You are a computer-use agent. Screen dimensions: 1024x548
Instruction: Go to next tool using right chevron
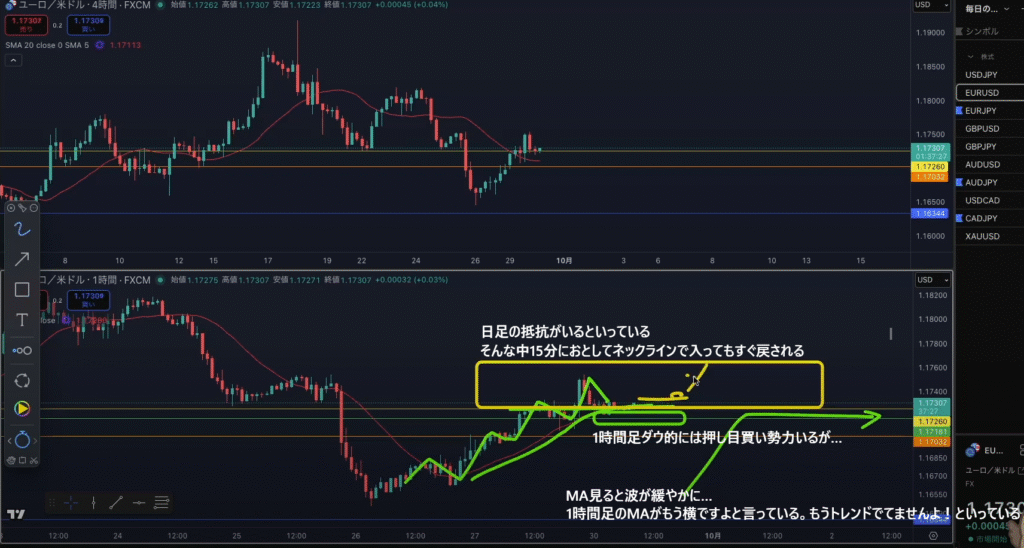(x=35, y=441)
